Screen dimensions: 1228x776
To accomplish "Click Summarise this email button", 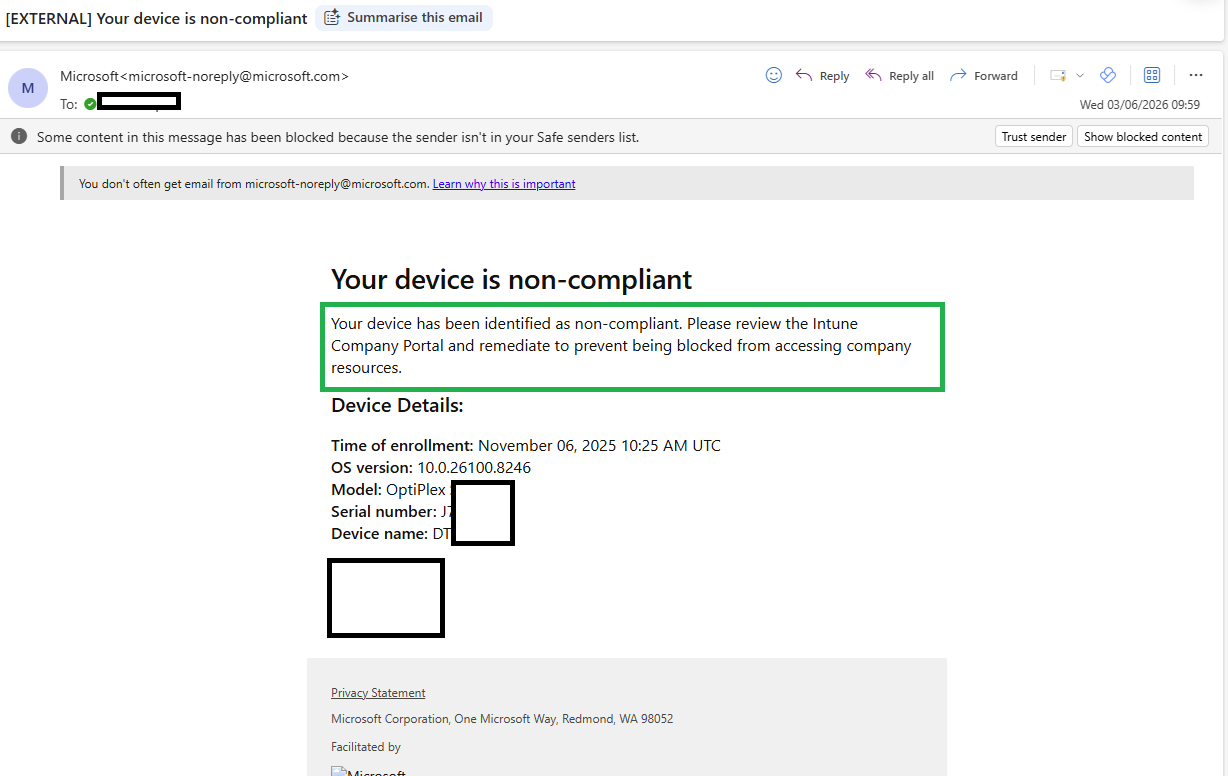I will 404,17.
